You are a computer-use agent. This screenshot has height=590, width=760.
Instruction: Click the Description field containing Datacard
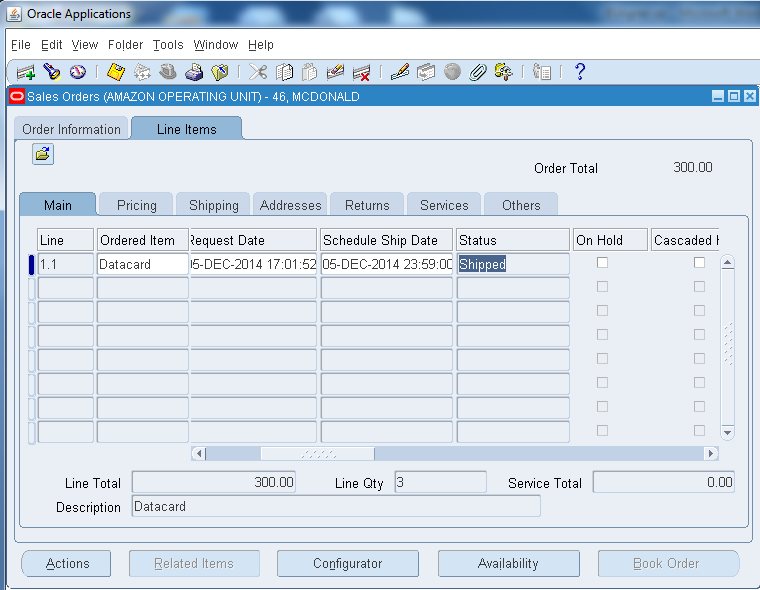(x=336, y=506)
